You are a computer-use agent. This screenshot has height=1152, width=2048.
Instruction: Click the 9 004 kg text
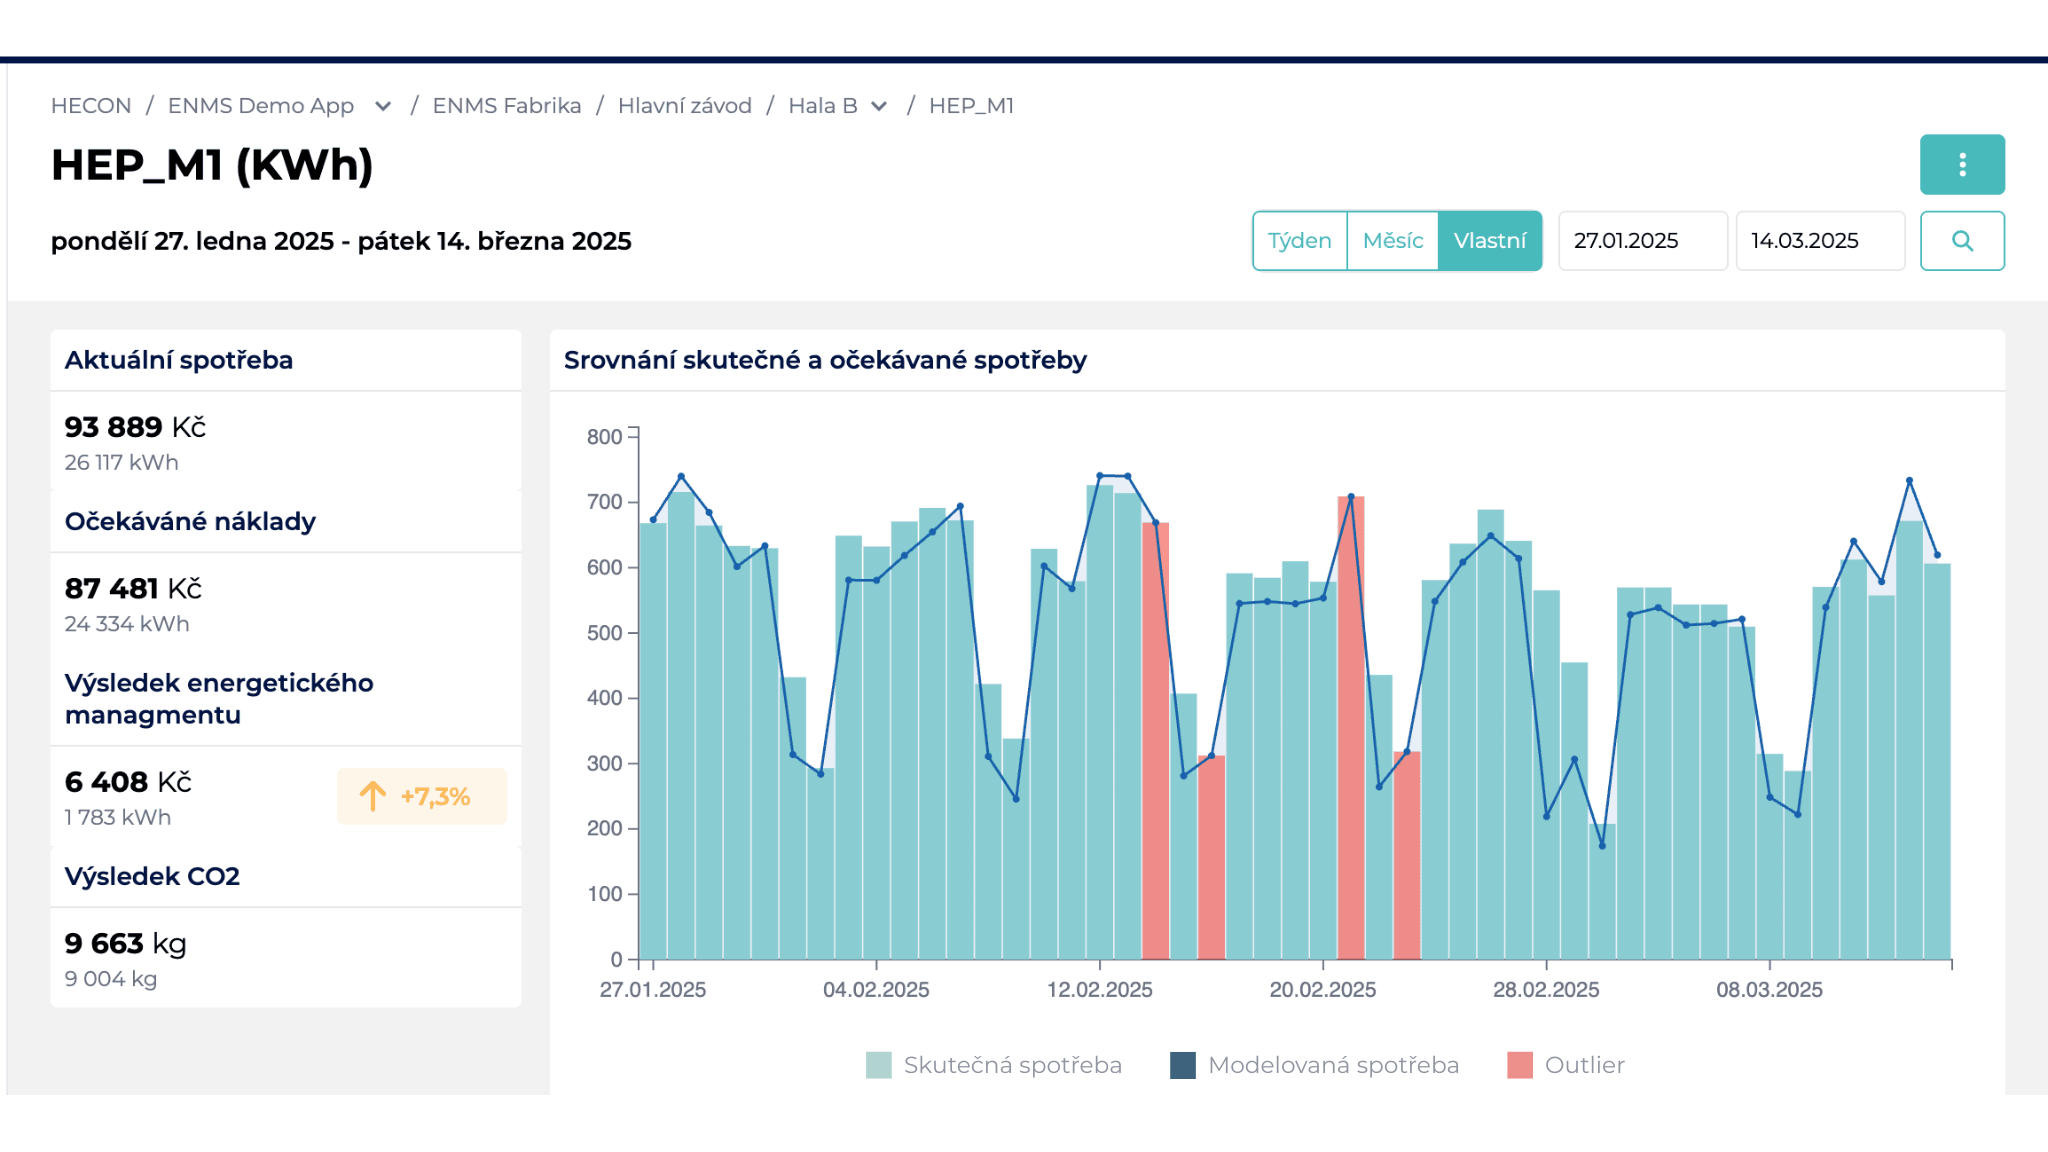[x=111, y=979]
